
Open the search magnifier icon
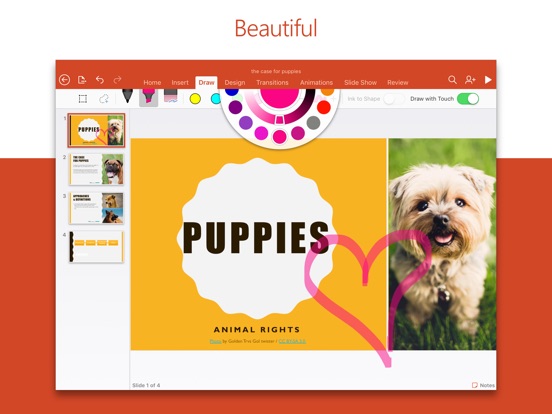(452, 80)
